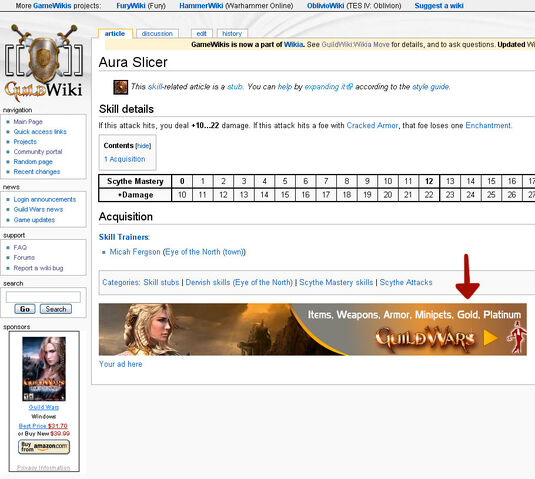535x479 pixels.
Task: Open the Cracked Armor link
Action: [x=372, y=126]
